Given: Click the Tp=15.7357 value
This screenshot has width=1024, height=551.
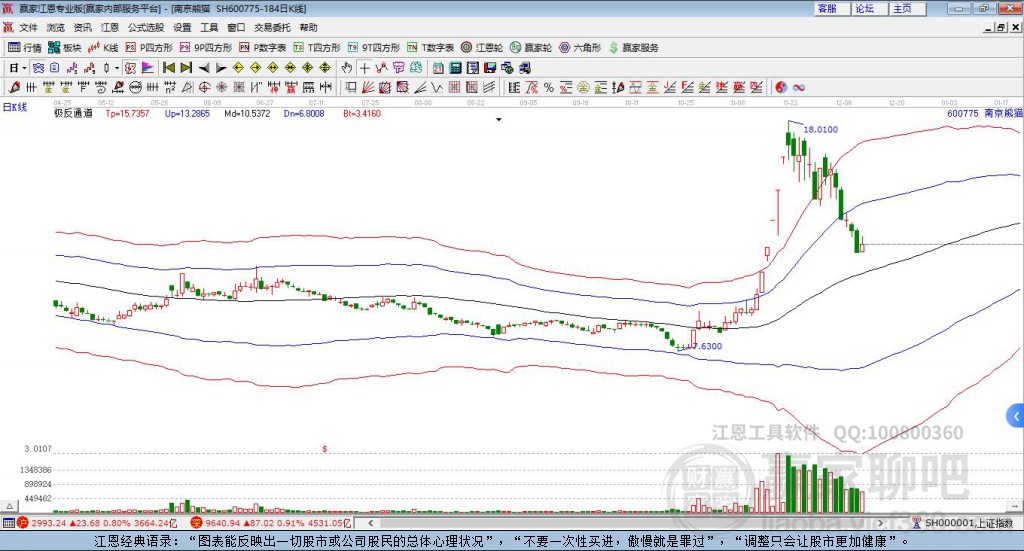Looking at the screenshot, I should 127,114.
